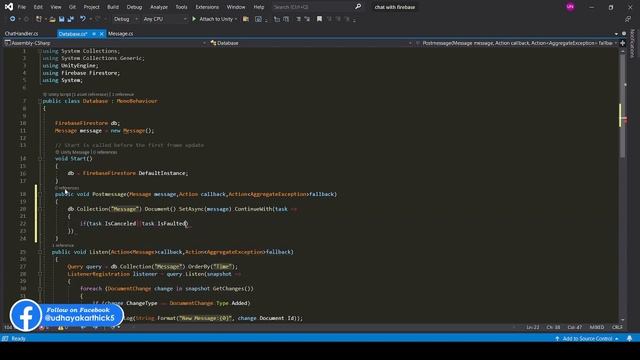Open the Help menu

point(259,7)
